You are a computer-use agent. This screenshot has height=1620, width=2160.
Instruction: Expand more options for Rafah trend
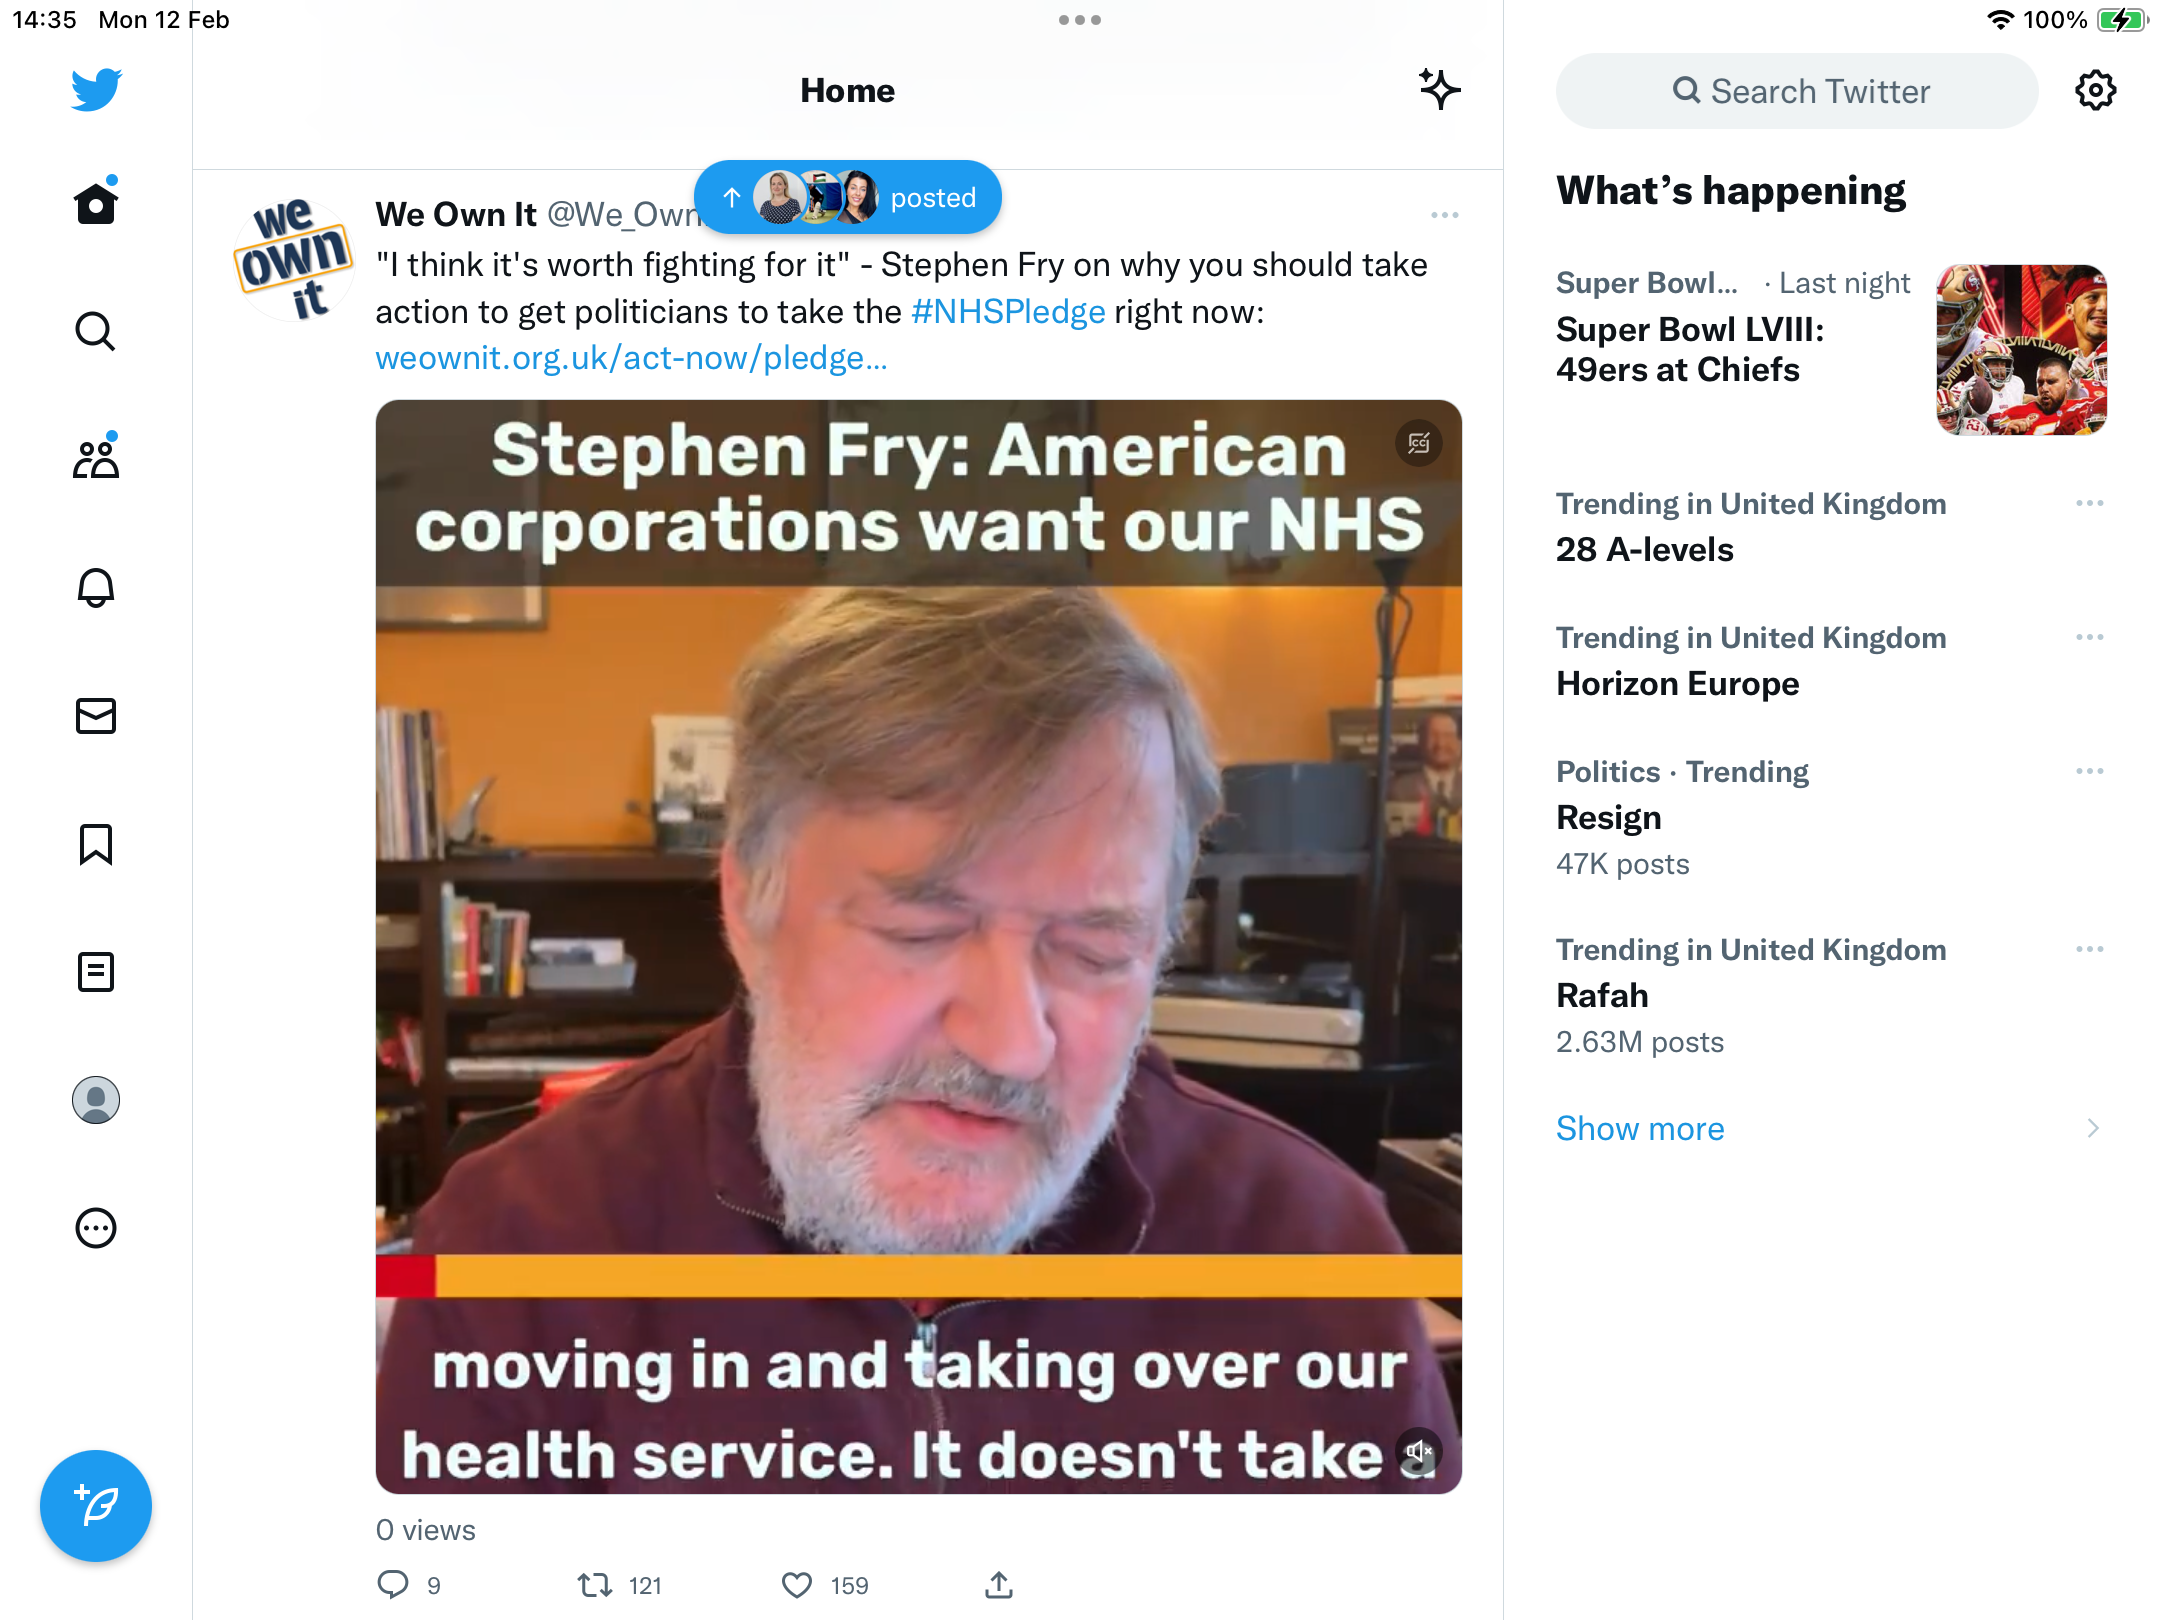pyautogui.click(x=2089, y=949)
